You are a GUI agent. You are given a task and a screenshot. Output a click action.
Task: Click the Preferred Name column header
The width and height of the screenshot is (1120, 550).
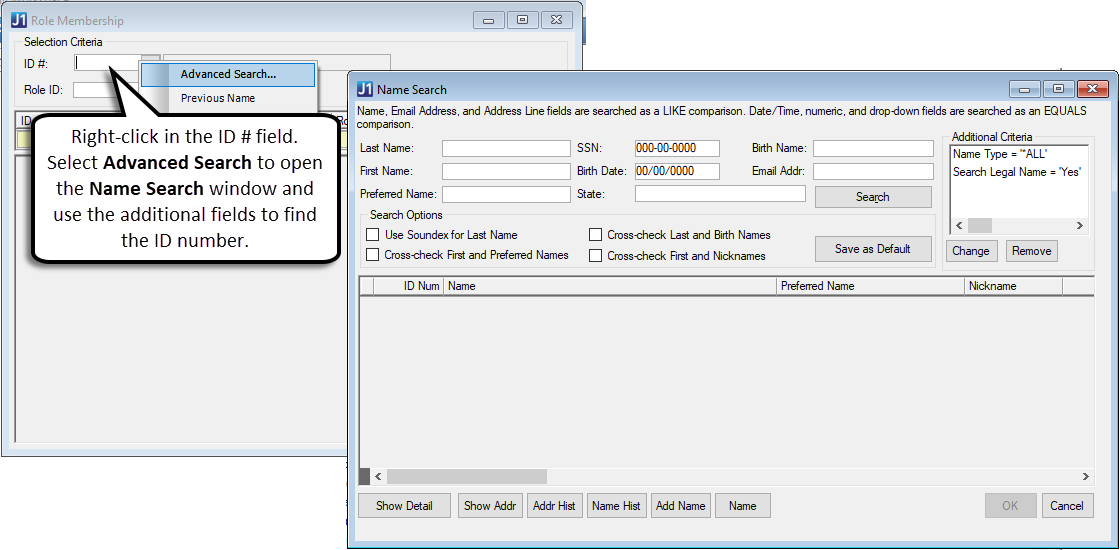point(870,286)
